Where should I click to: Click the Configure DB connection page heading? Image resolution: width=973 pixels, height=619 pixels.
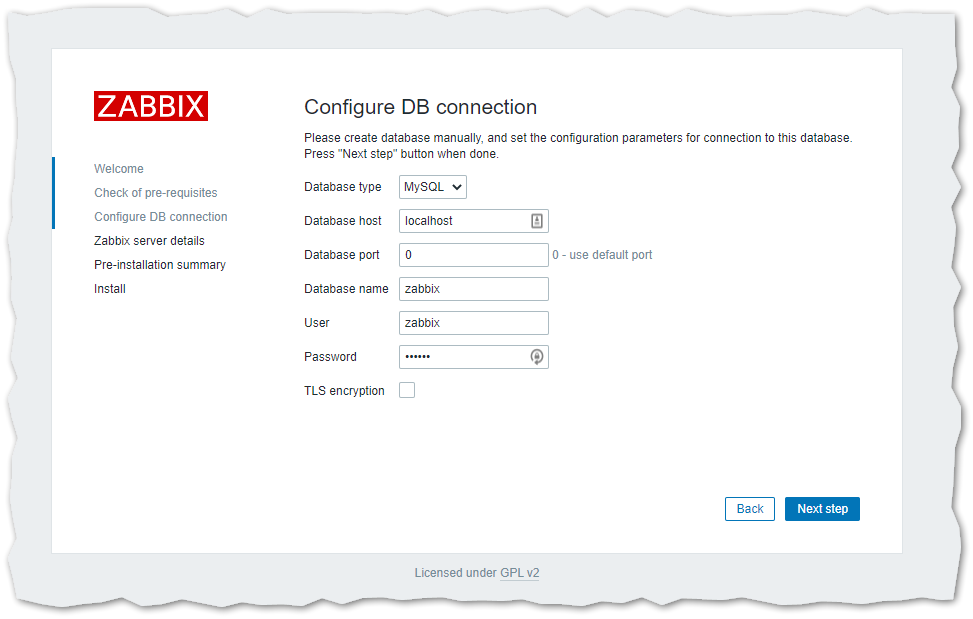[420, 107]
